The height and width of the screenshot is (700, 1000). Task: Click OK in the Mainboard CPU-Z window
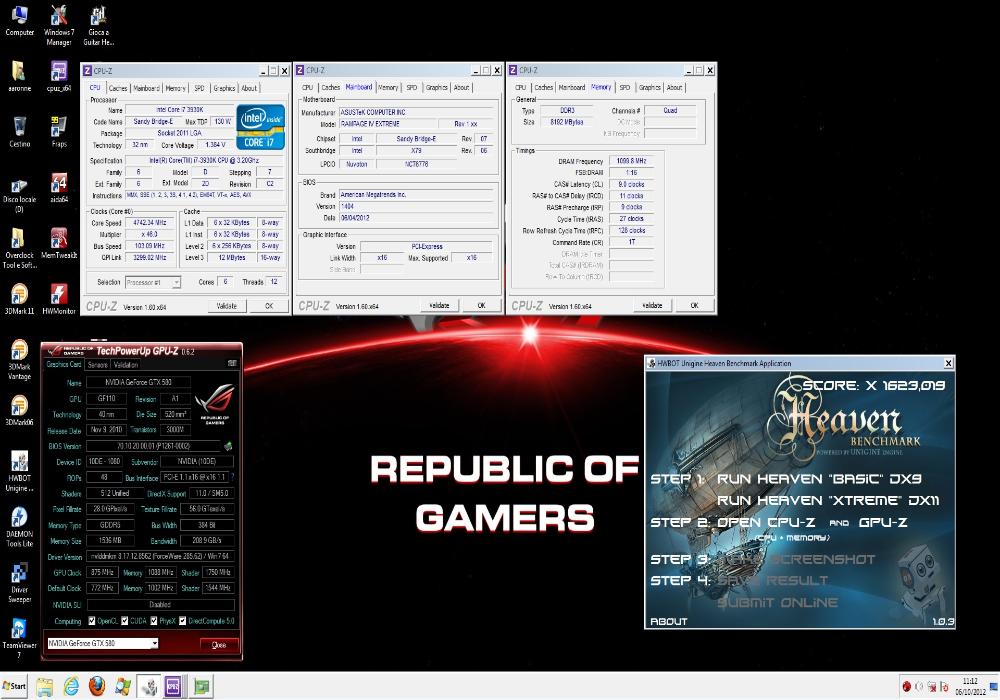[482, 305]
